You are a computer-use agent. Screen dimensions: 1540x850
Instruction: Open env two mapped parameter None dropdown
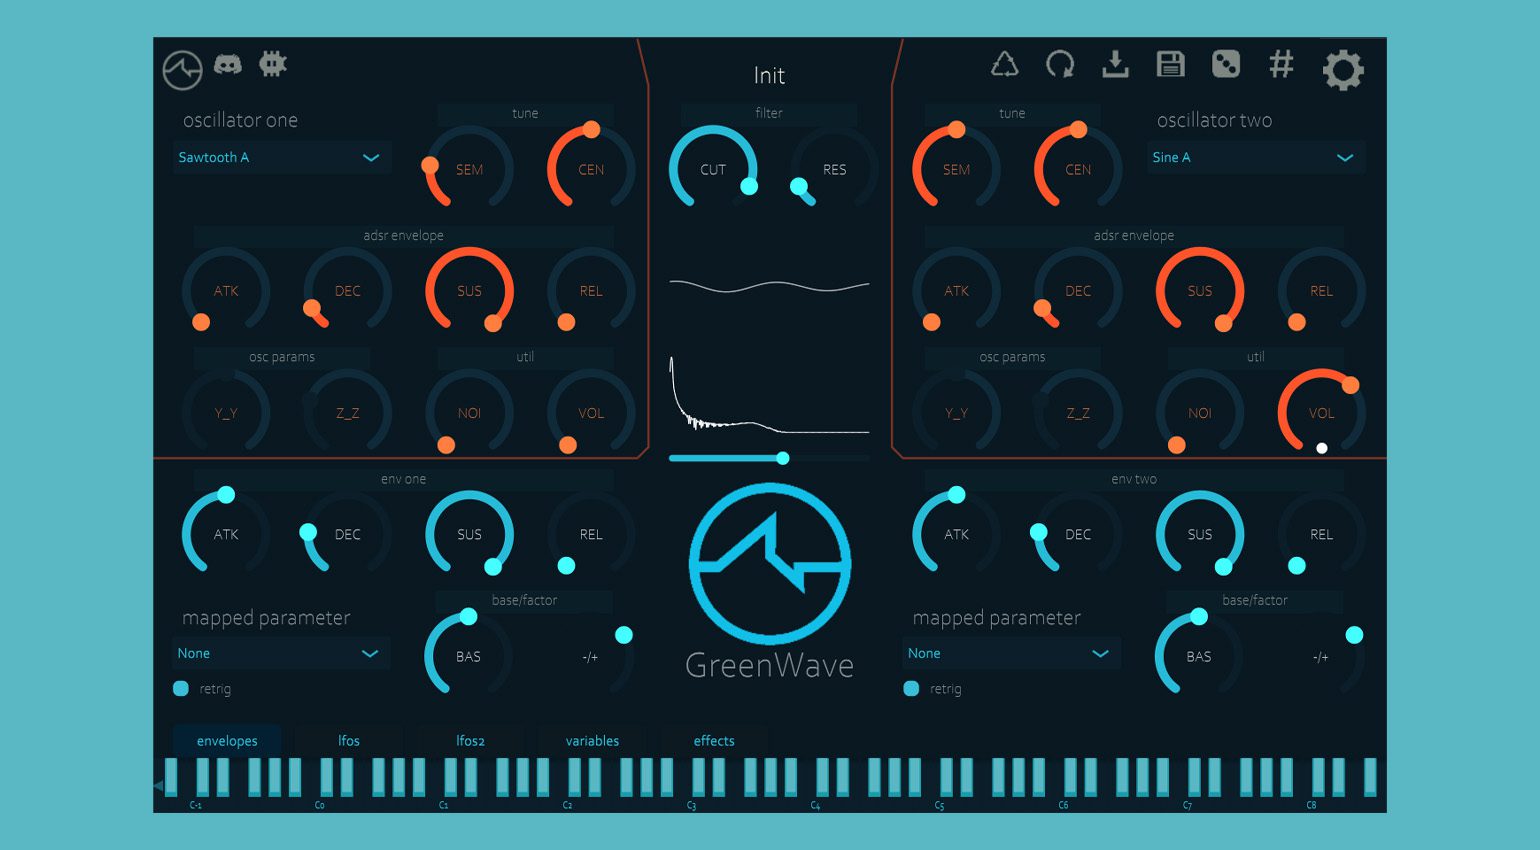[1011, 653]
